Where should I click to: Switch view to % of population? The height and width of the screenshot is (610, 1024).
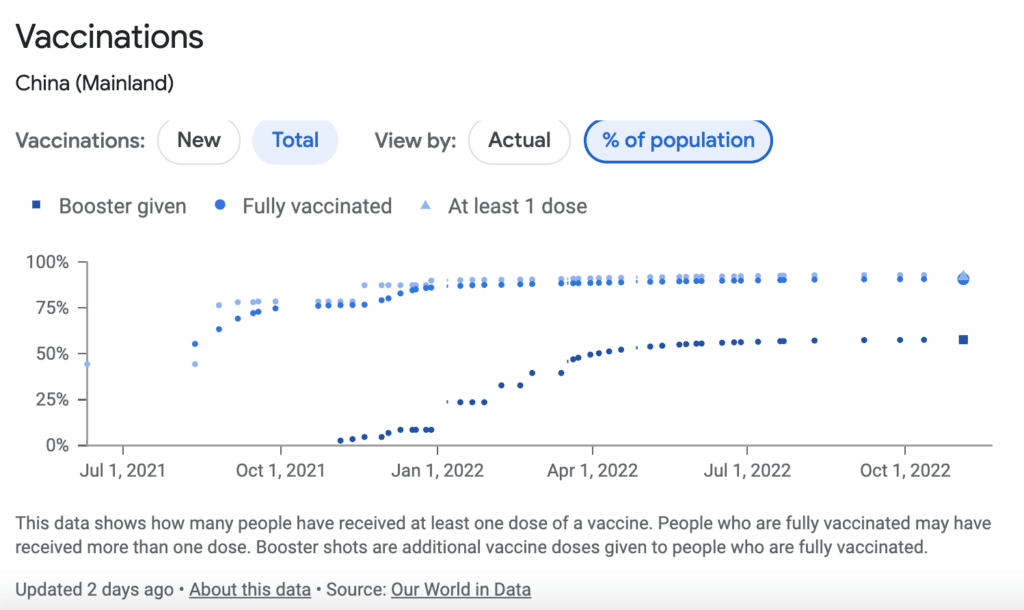[x=678, y=141]
